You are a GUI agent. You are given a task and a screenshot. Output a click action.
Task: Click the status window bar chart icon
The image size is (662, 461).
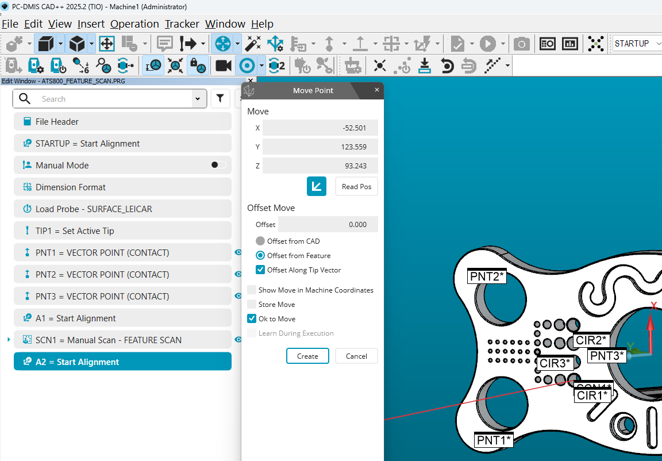570,43
